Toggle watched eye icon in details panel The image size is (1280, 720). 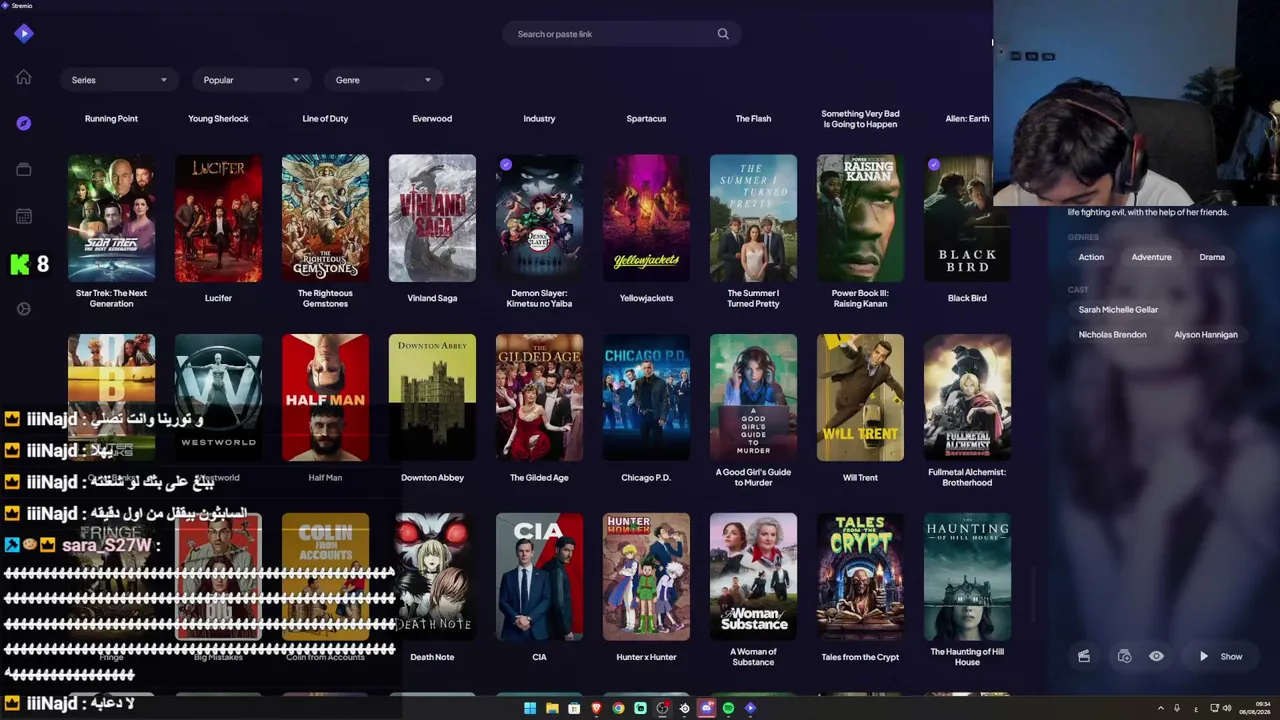tap(1156, 657)
